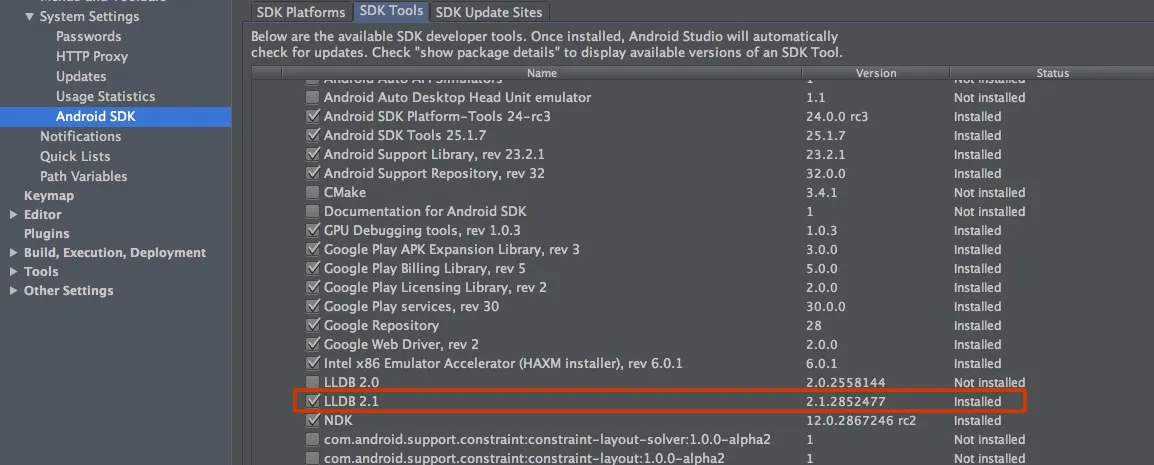Check the LLDB 2.0 checkbox

(313, 383)
